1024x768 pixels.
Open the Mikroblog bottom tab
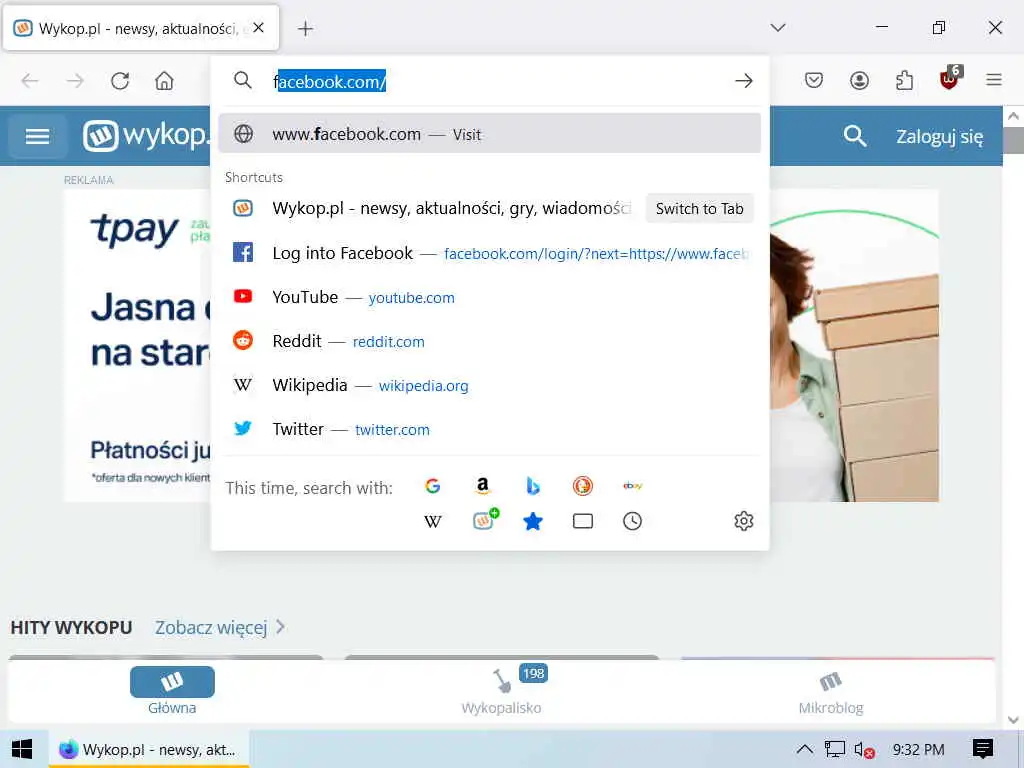click(x=831, y=692)
